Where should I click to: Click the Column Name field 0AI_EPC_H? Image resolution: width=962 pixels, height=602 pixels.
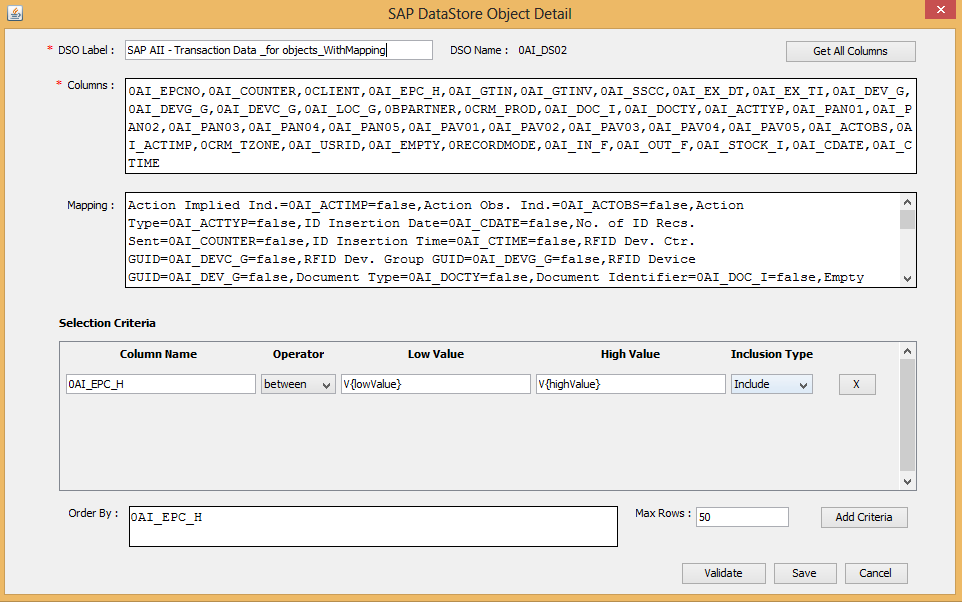(x=160, y=384)
